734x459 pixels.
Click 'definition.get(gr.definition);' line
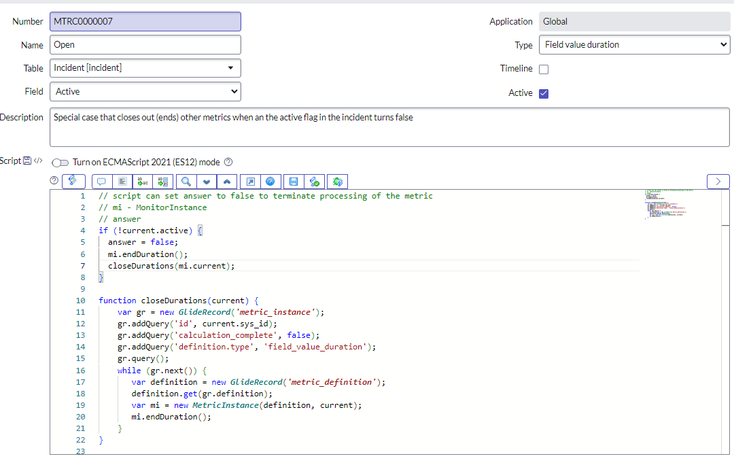[202, 393]
